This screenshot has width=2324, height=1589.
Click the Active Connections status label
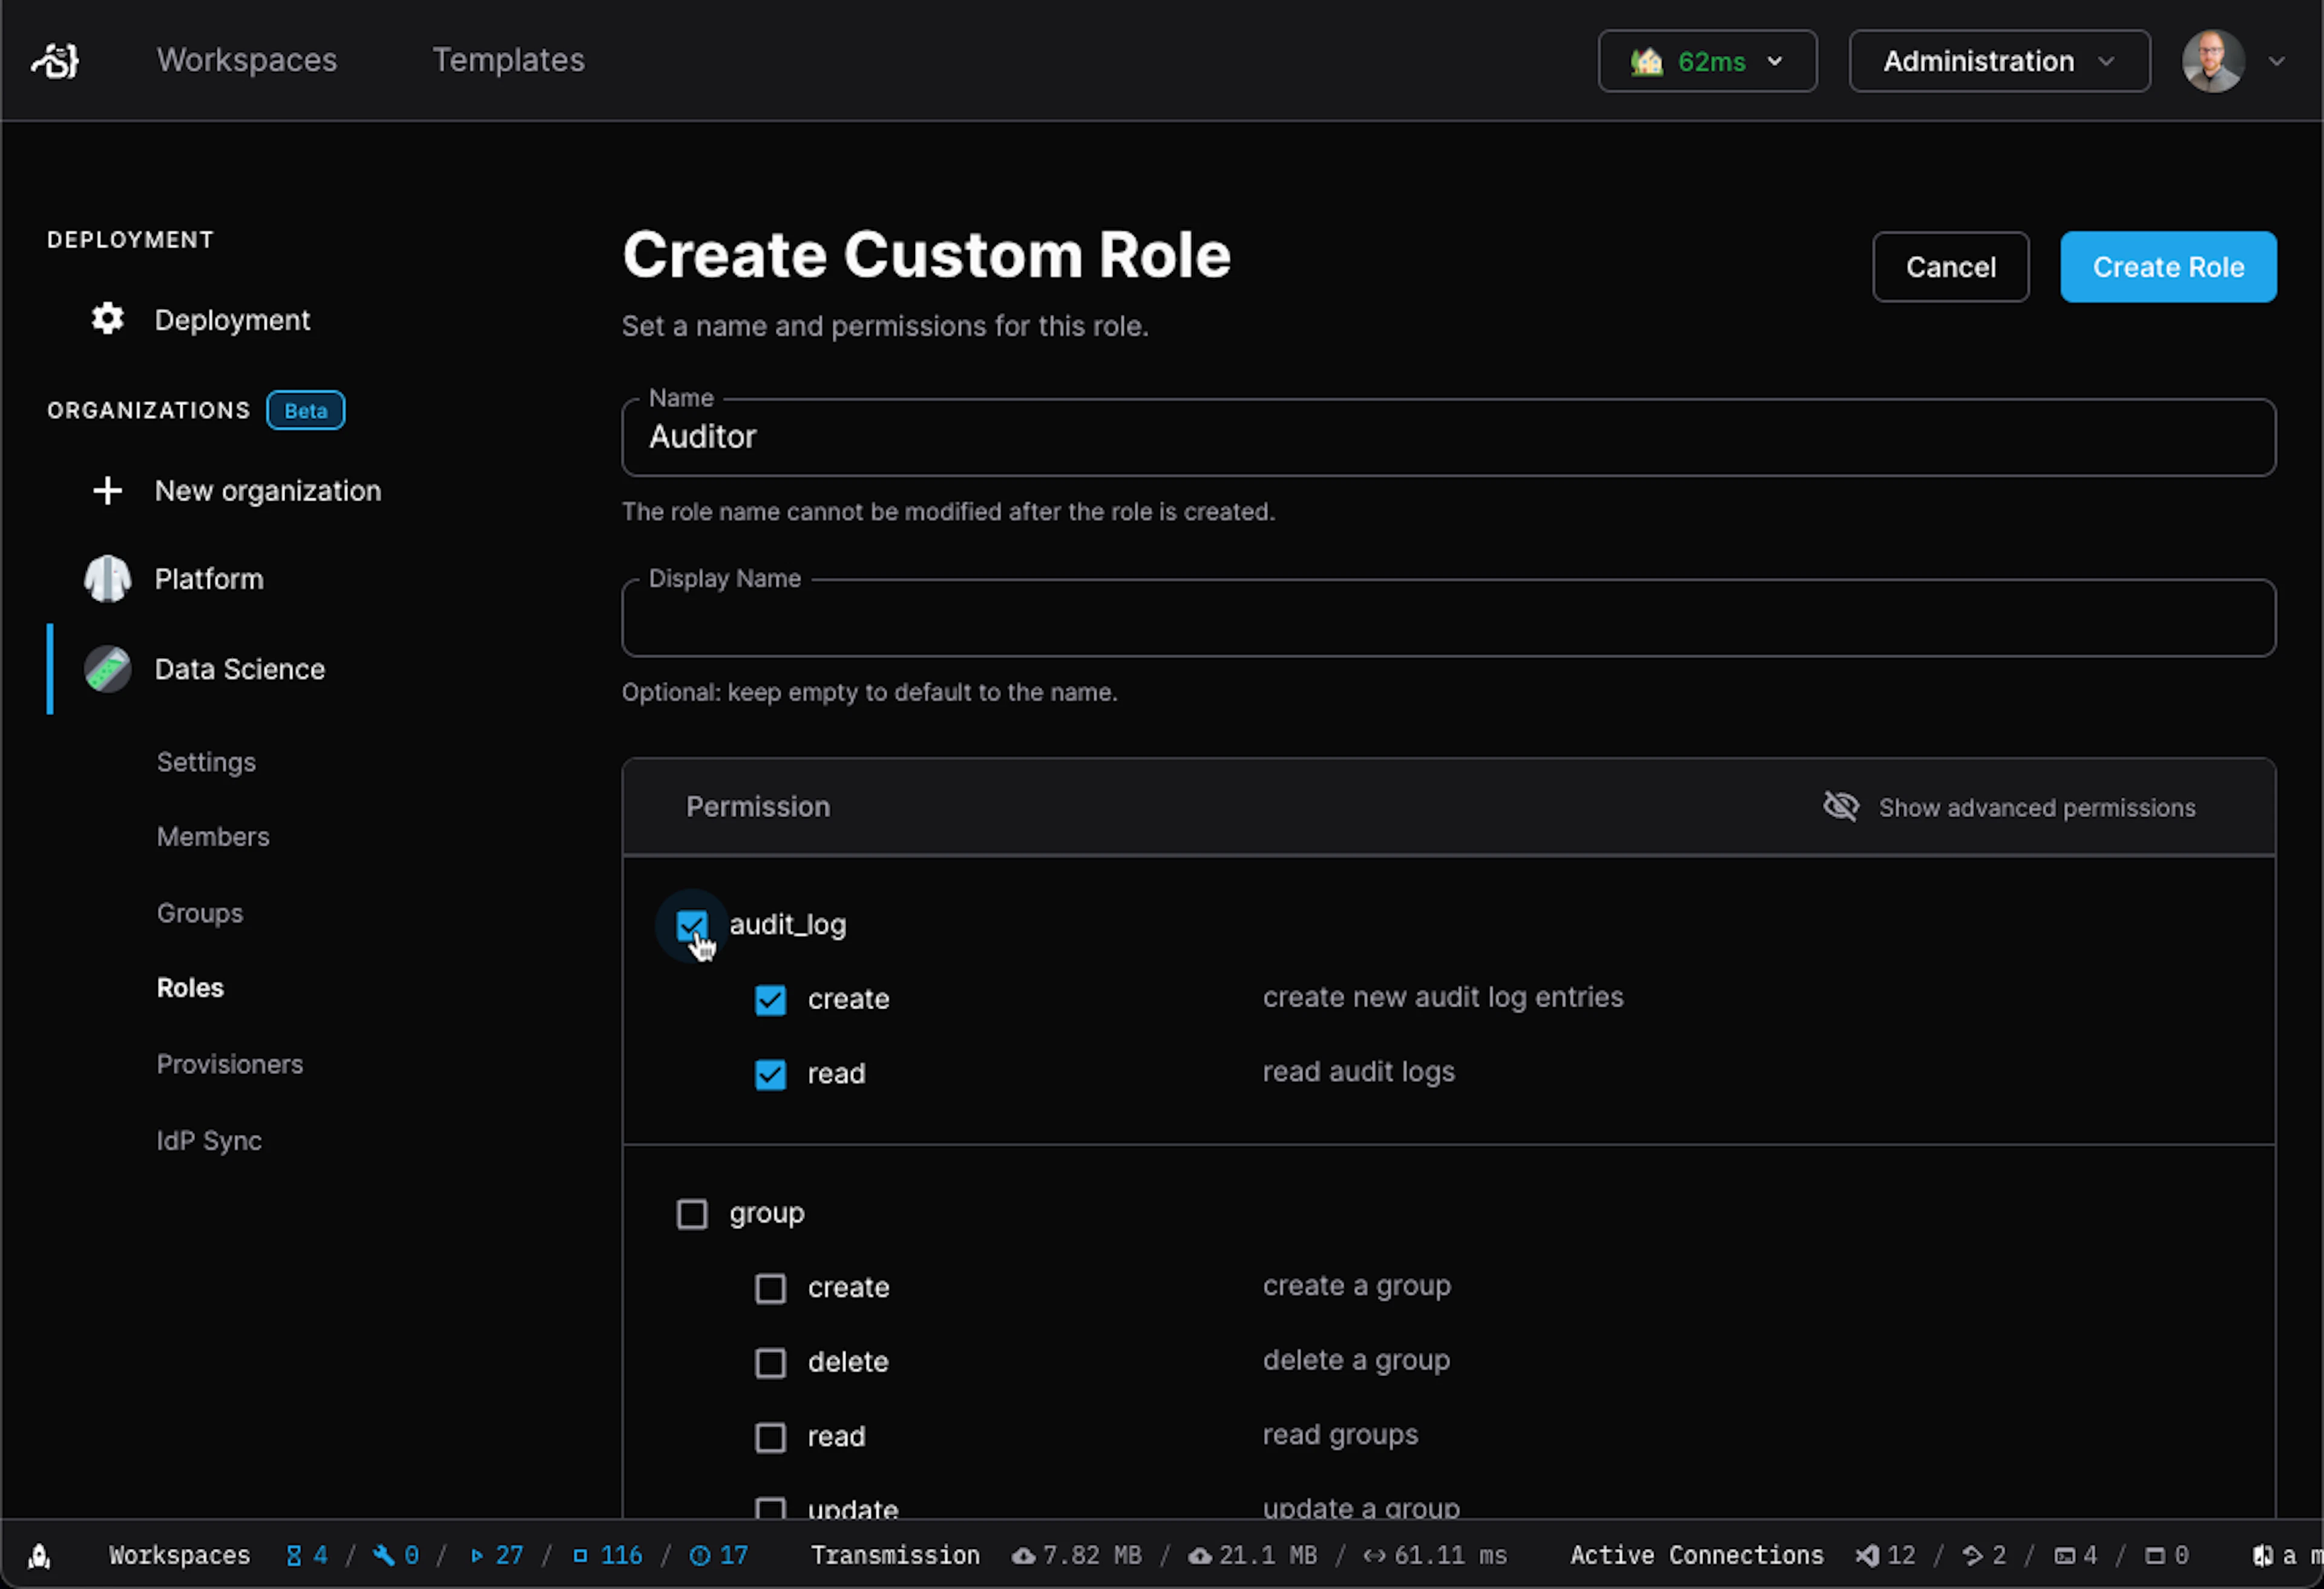[x=1696, y=1555]
